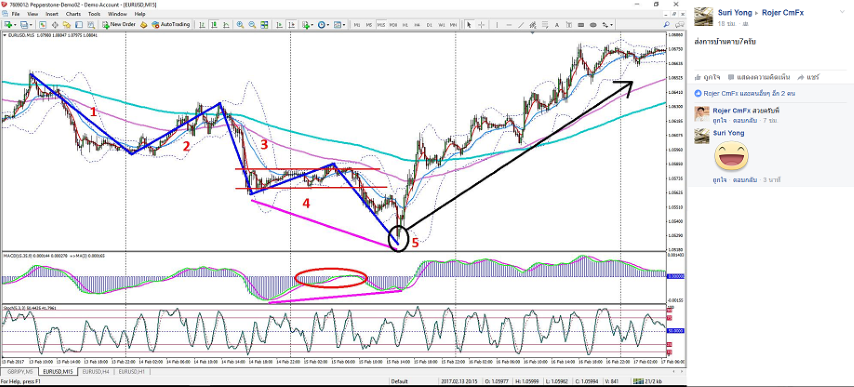Select the vertical line drawing tool

click(x=497, y=24)
